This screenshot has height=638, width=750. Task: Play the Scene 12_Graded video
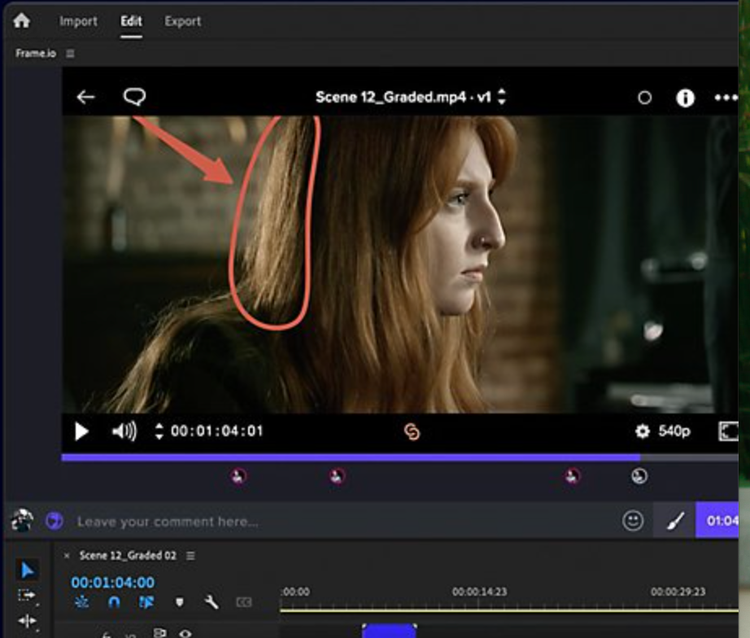tap(82, 431)
